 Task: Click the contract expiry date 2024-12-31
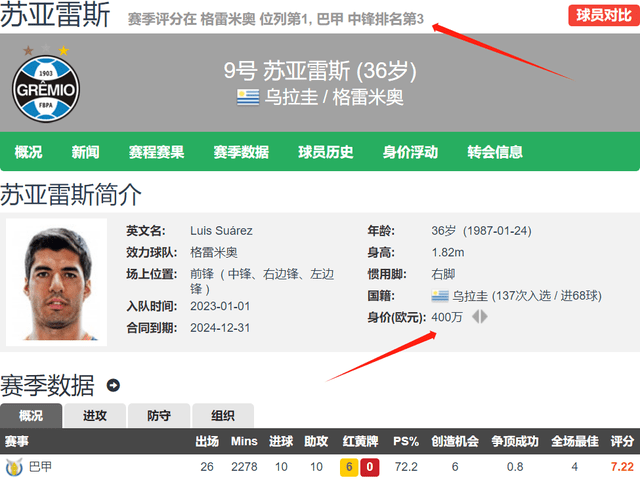pyautogui.click(x=220, y=328)
